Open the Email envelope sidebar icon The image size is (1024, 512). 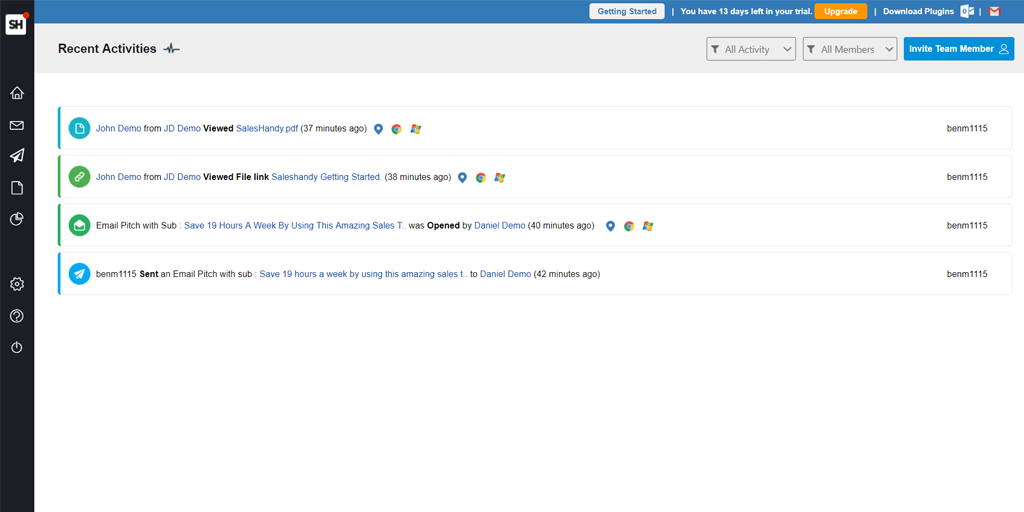click(17, 125)
